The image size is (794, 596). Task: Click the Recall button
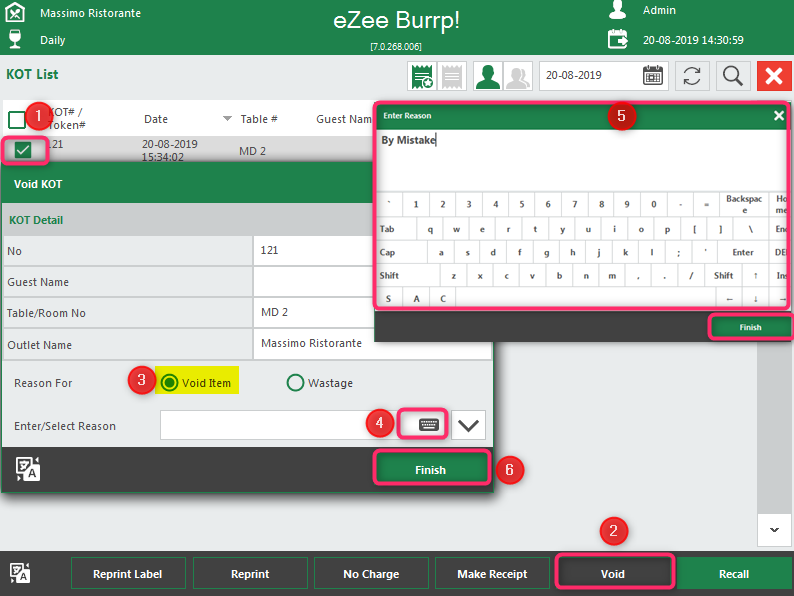[x=734, y=574]
